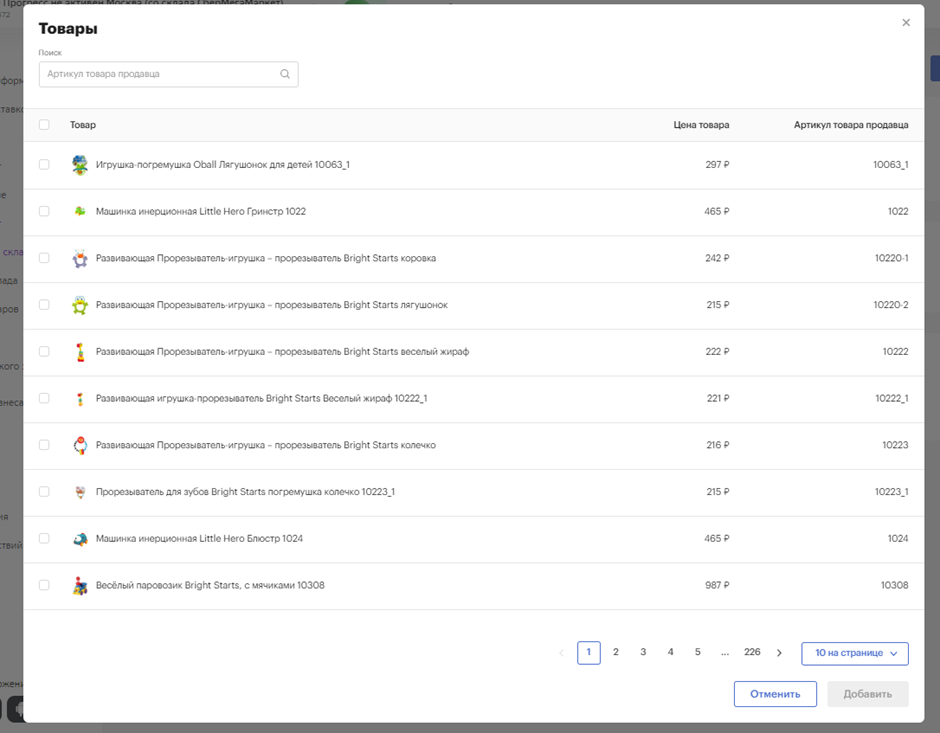The width and height of the screenshot is (940, 733).
Task: Open the '10 на странице' dropdown
Action: pyautogui.click(x=855, y=653)
